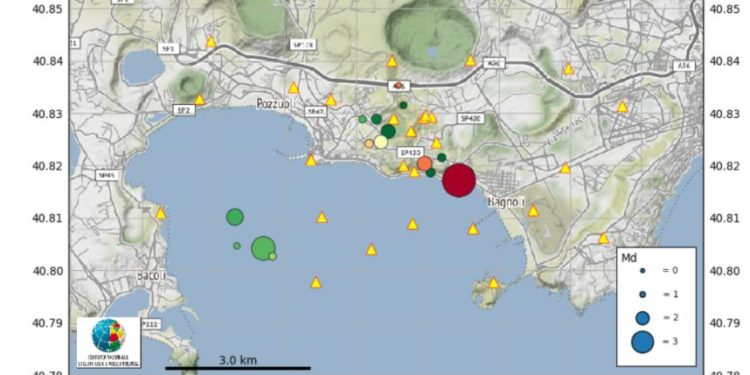The height and width of the screenshot is (375, 750).
Task: Select the medium green circle north of the biggest bay circle
Action: click(x=235, y=217)
